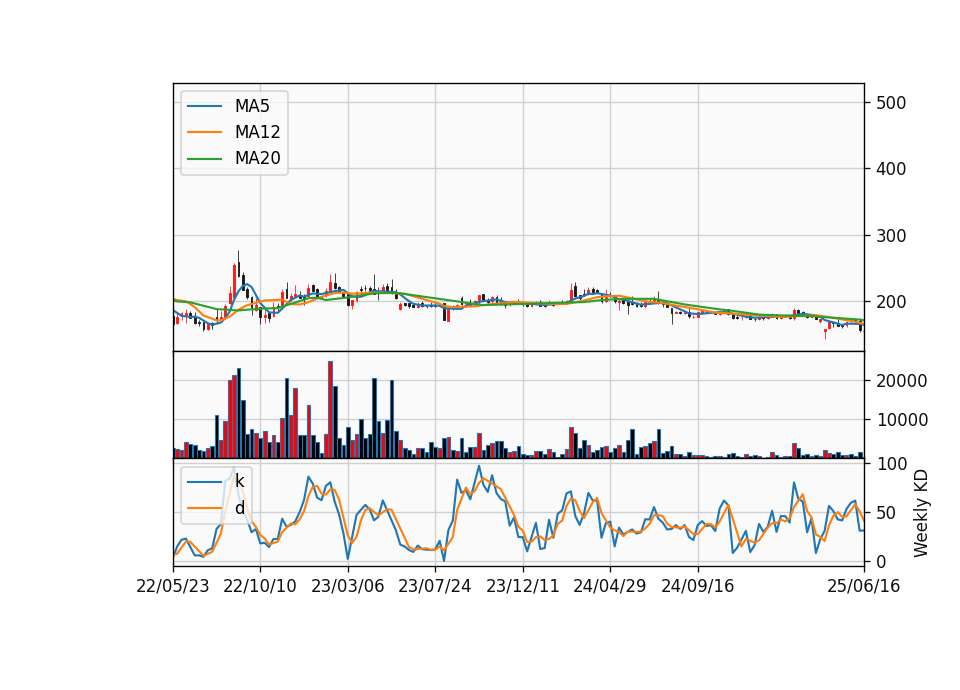
Task: Click the Weekly KD axis title
Action: point(920,513)
